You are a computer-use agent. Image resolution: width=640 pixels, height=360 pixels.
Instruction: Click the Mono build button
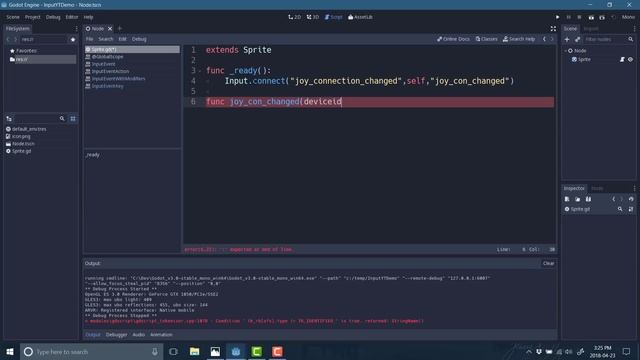click(x=628, y=17)
